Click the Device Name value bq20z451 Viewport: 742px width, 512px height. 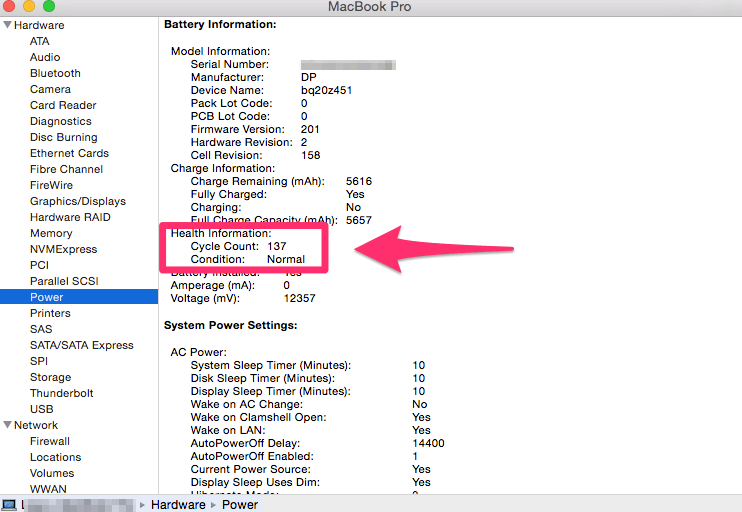pyautogui.click(x=327, y=90)
